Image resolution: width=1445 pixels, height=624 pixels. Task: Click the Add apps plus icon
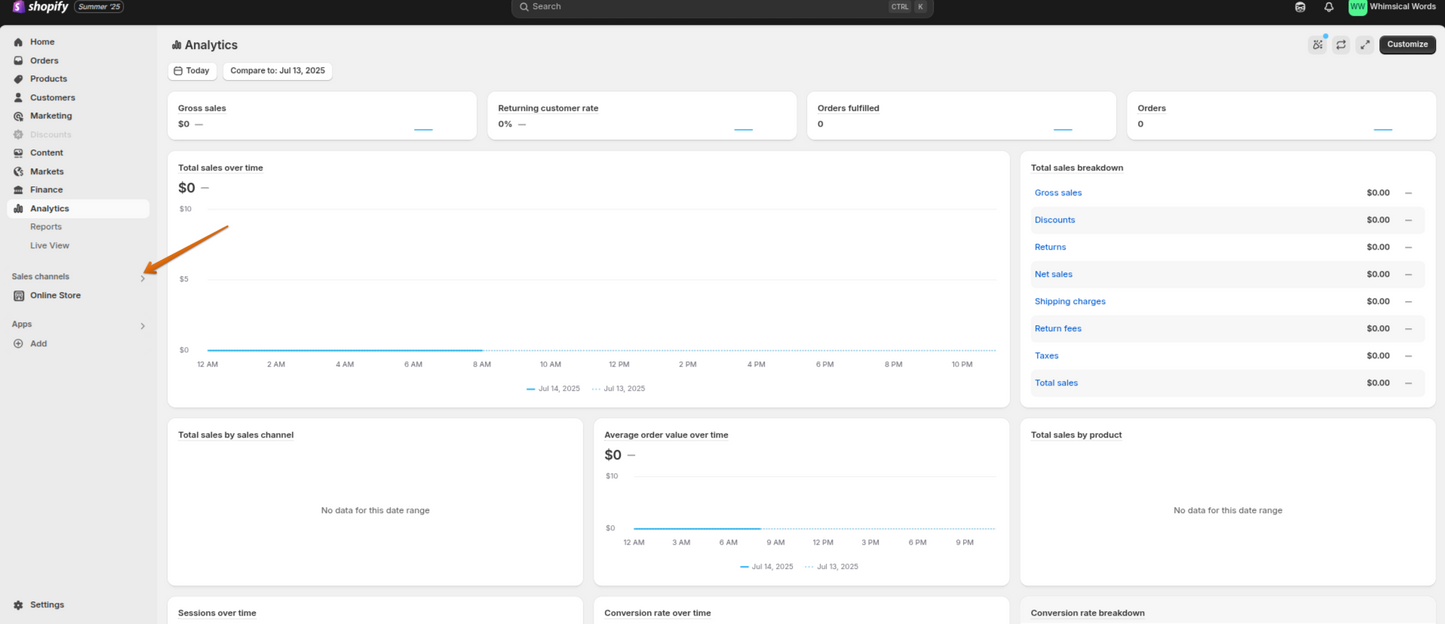[x=18, y=344]
